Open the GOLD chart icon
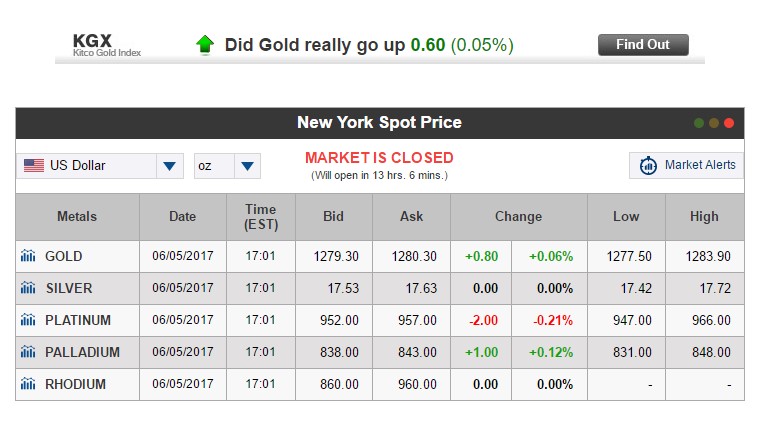 28,255
